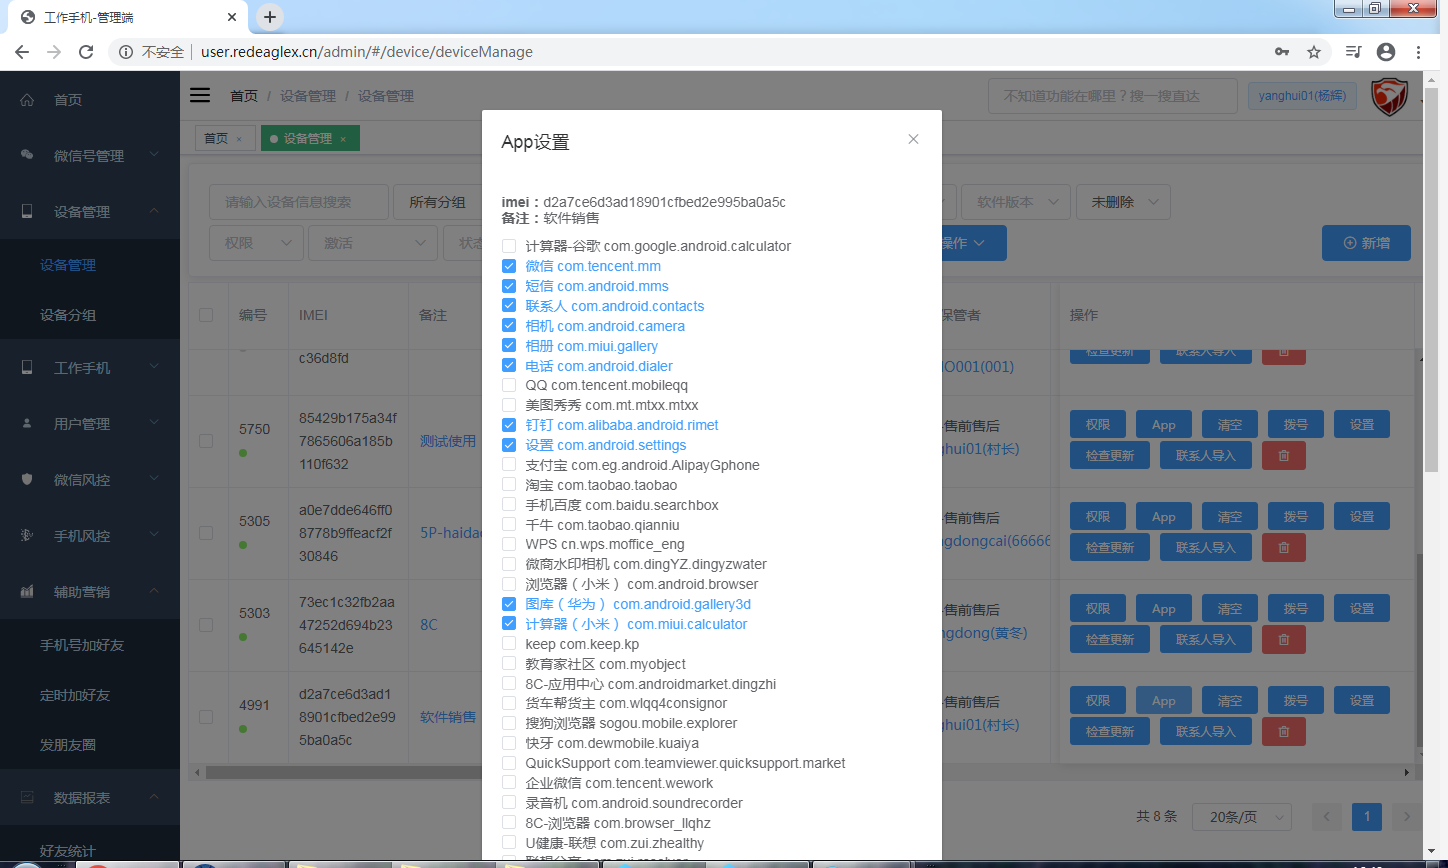Viewport: 1448px width, 868px height.
Task: Check the 企业微信 com.tencent.wework checkbox
Action: pos(509,783)
